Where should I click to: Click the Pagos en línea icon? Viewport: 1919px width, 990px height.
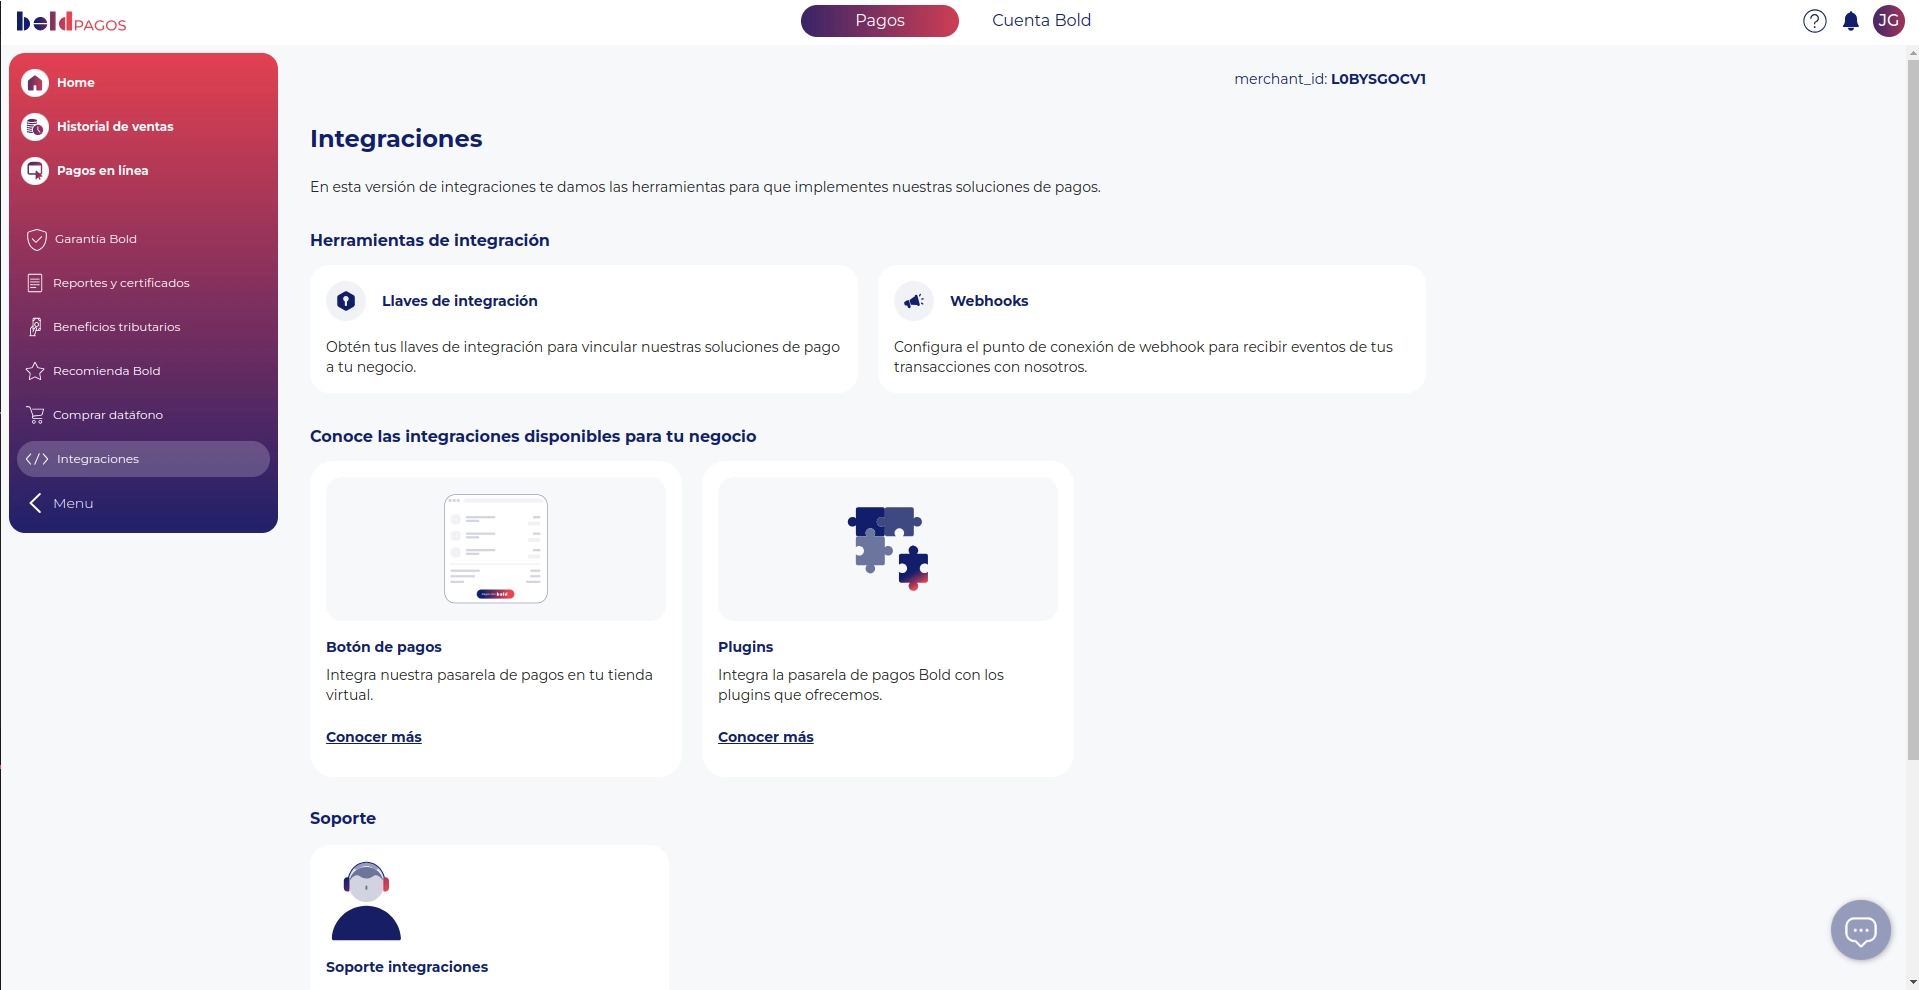point(35,171)
